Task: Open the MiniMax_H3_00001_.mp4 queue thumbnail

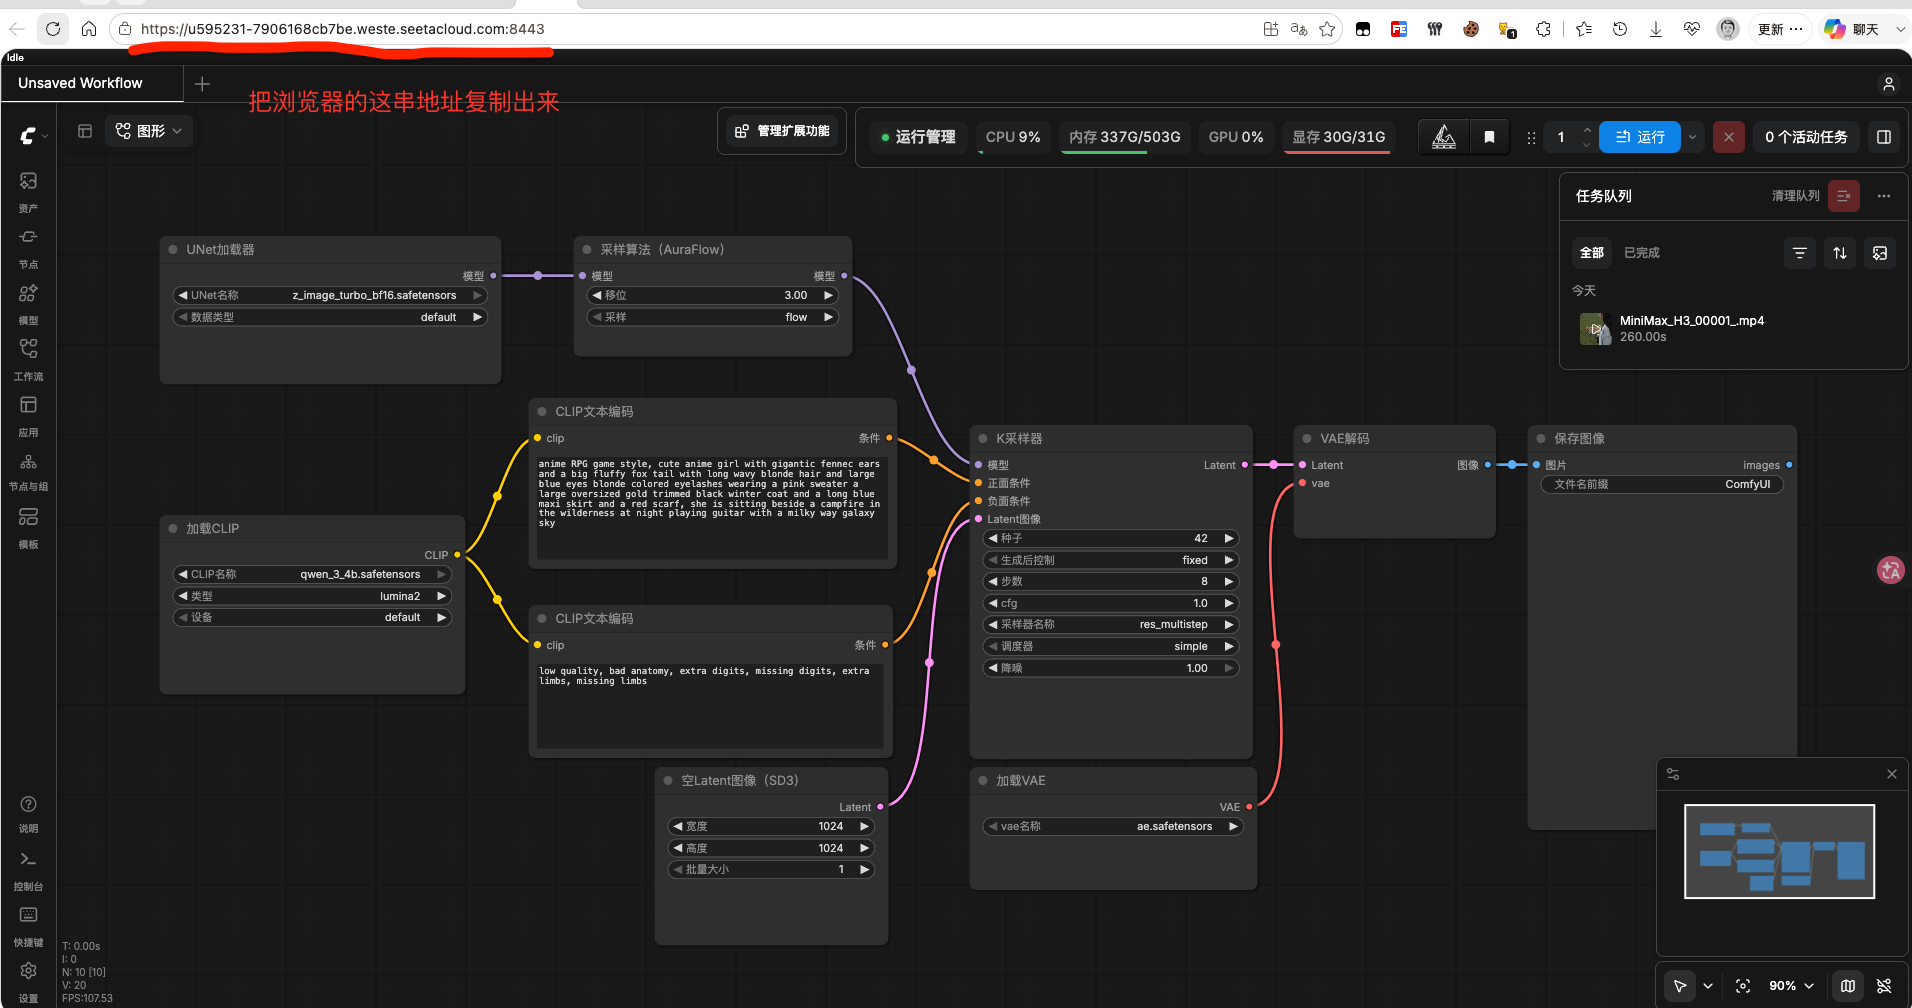Action: 1595,328
